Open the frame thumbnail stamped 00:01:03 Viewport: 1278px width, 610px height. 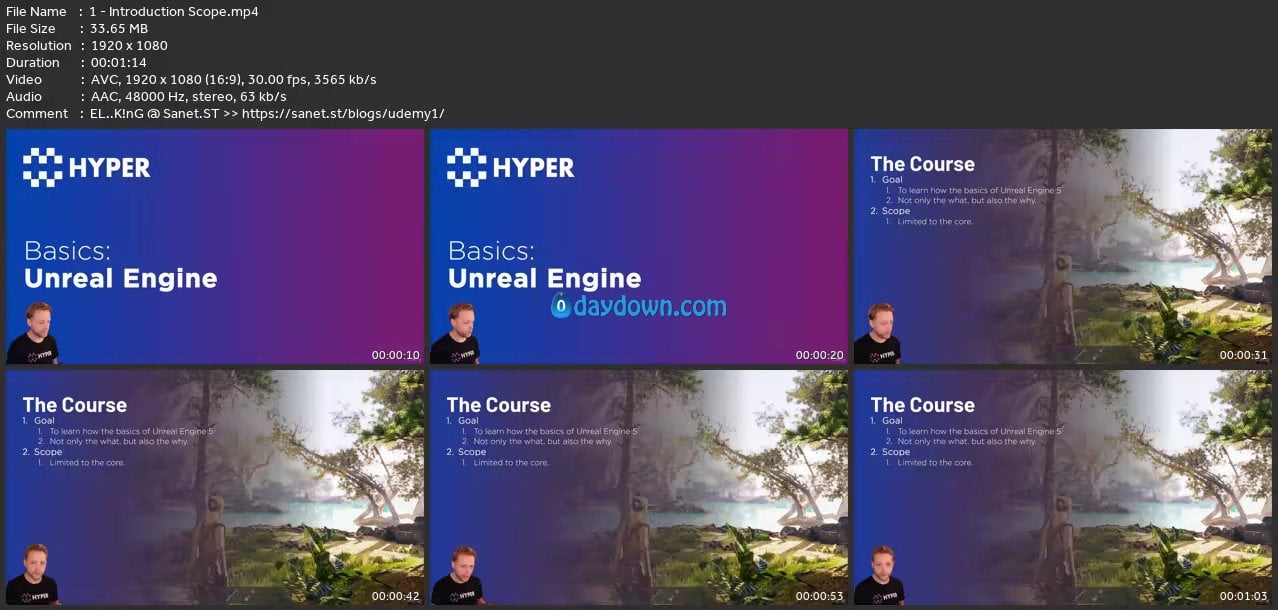click(1063, 488)
